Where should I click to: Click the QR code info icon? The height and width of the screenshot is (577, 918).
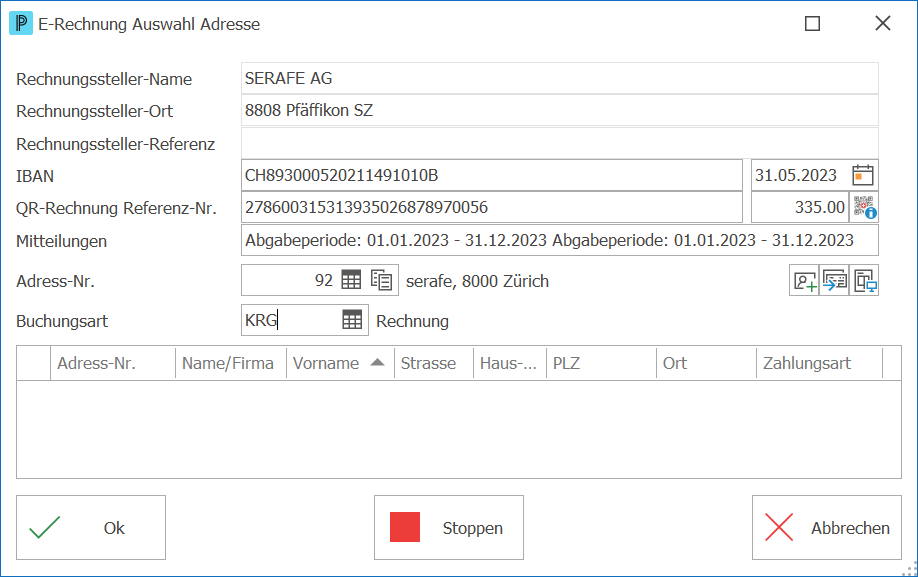click(864, 207)
